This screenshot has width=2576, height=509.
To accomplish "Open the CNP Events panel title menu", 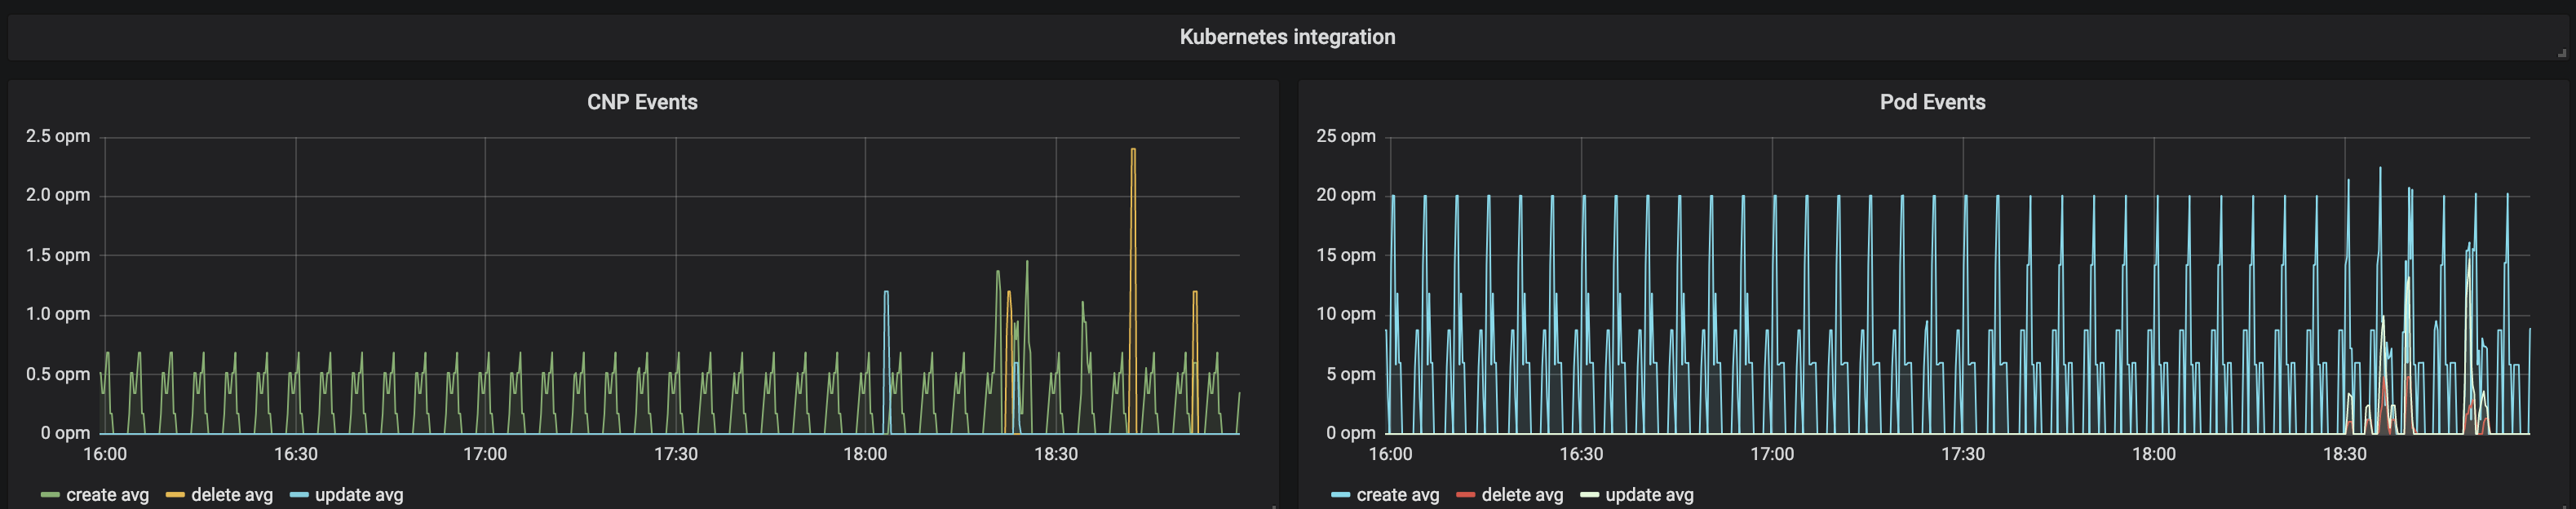I will pos(642,102).
